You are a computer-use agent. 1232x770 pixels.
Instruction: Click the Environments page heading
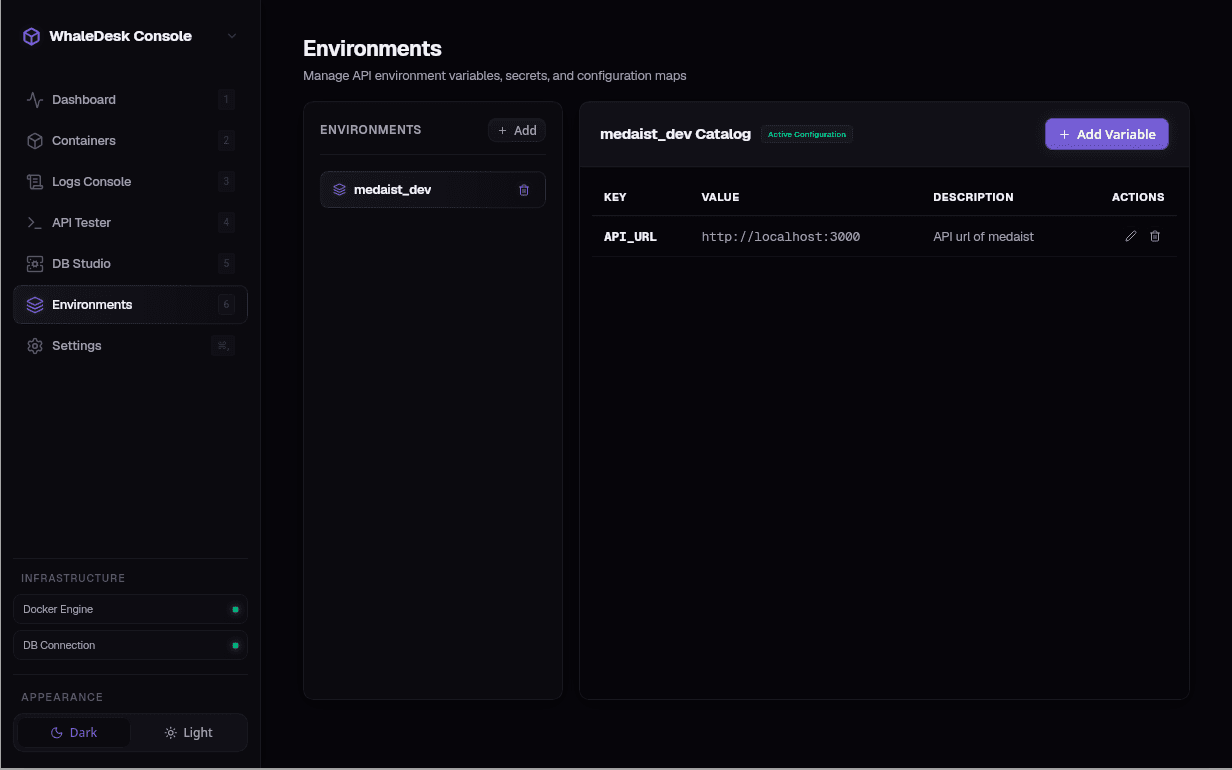372,48
